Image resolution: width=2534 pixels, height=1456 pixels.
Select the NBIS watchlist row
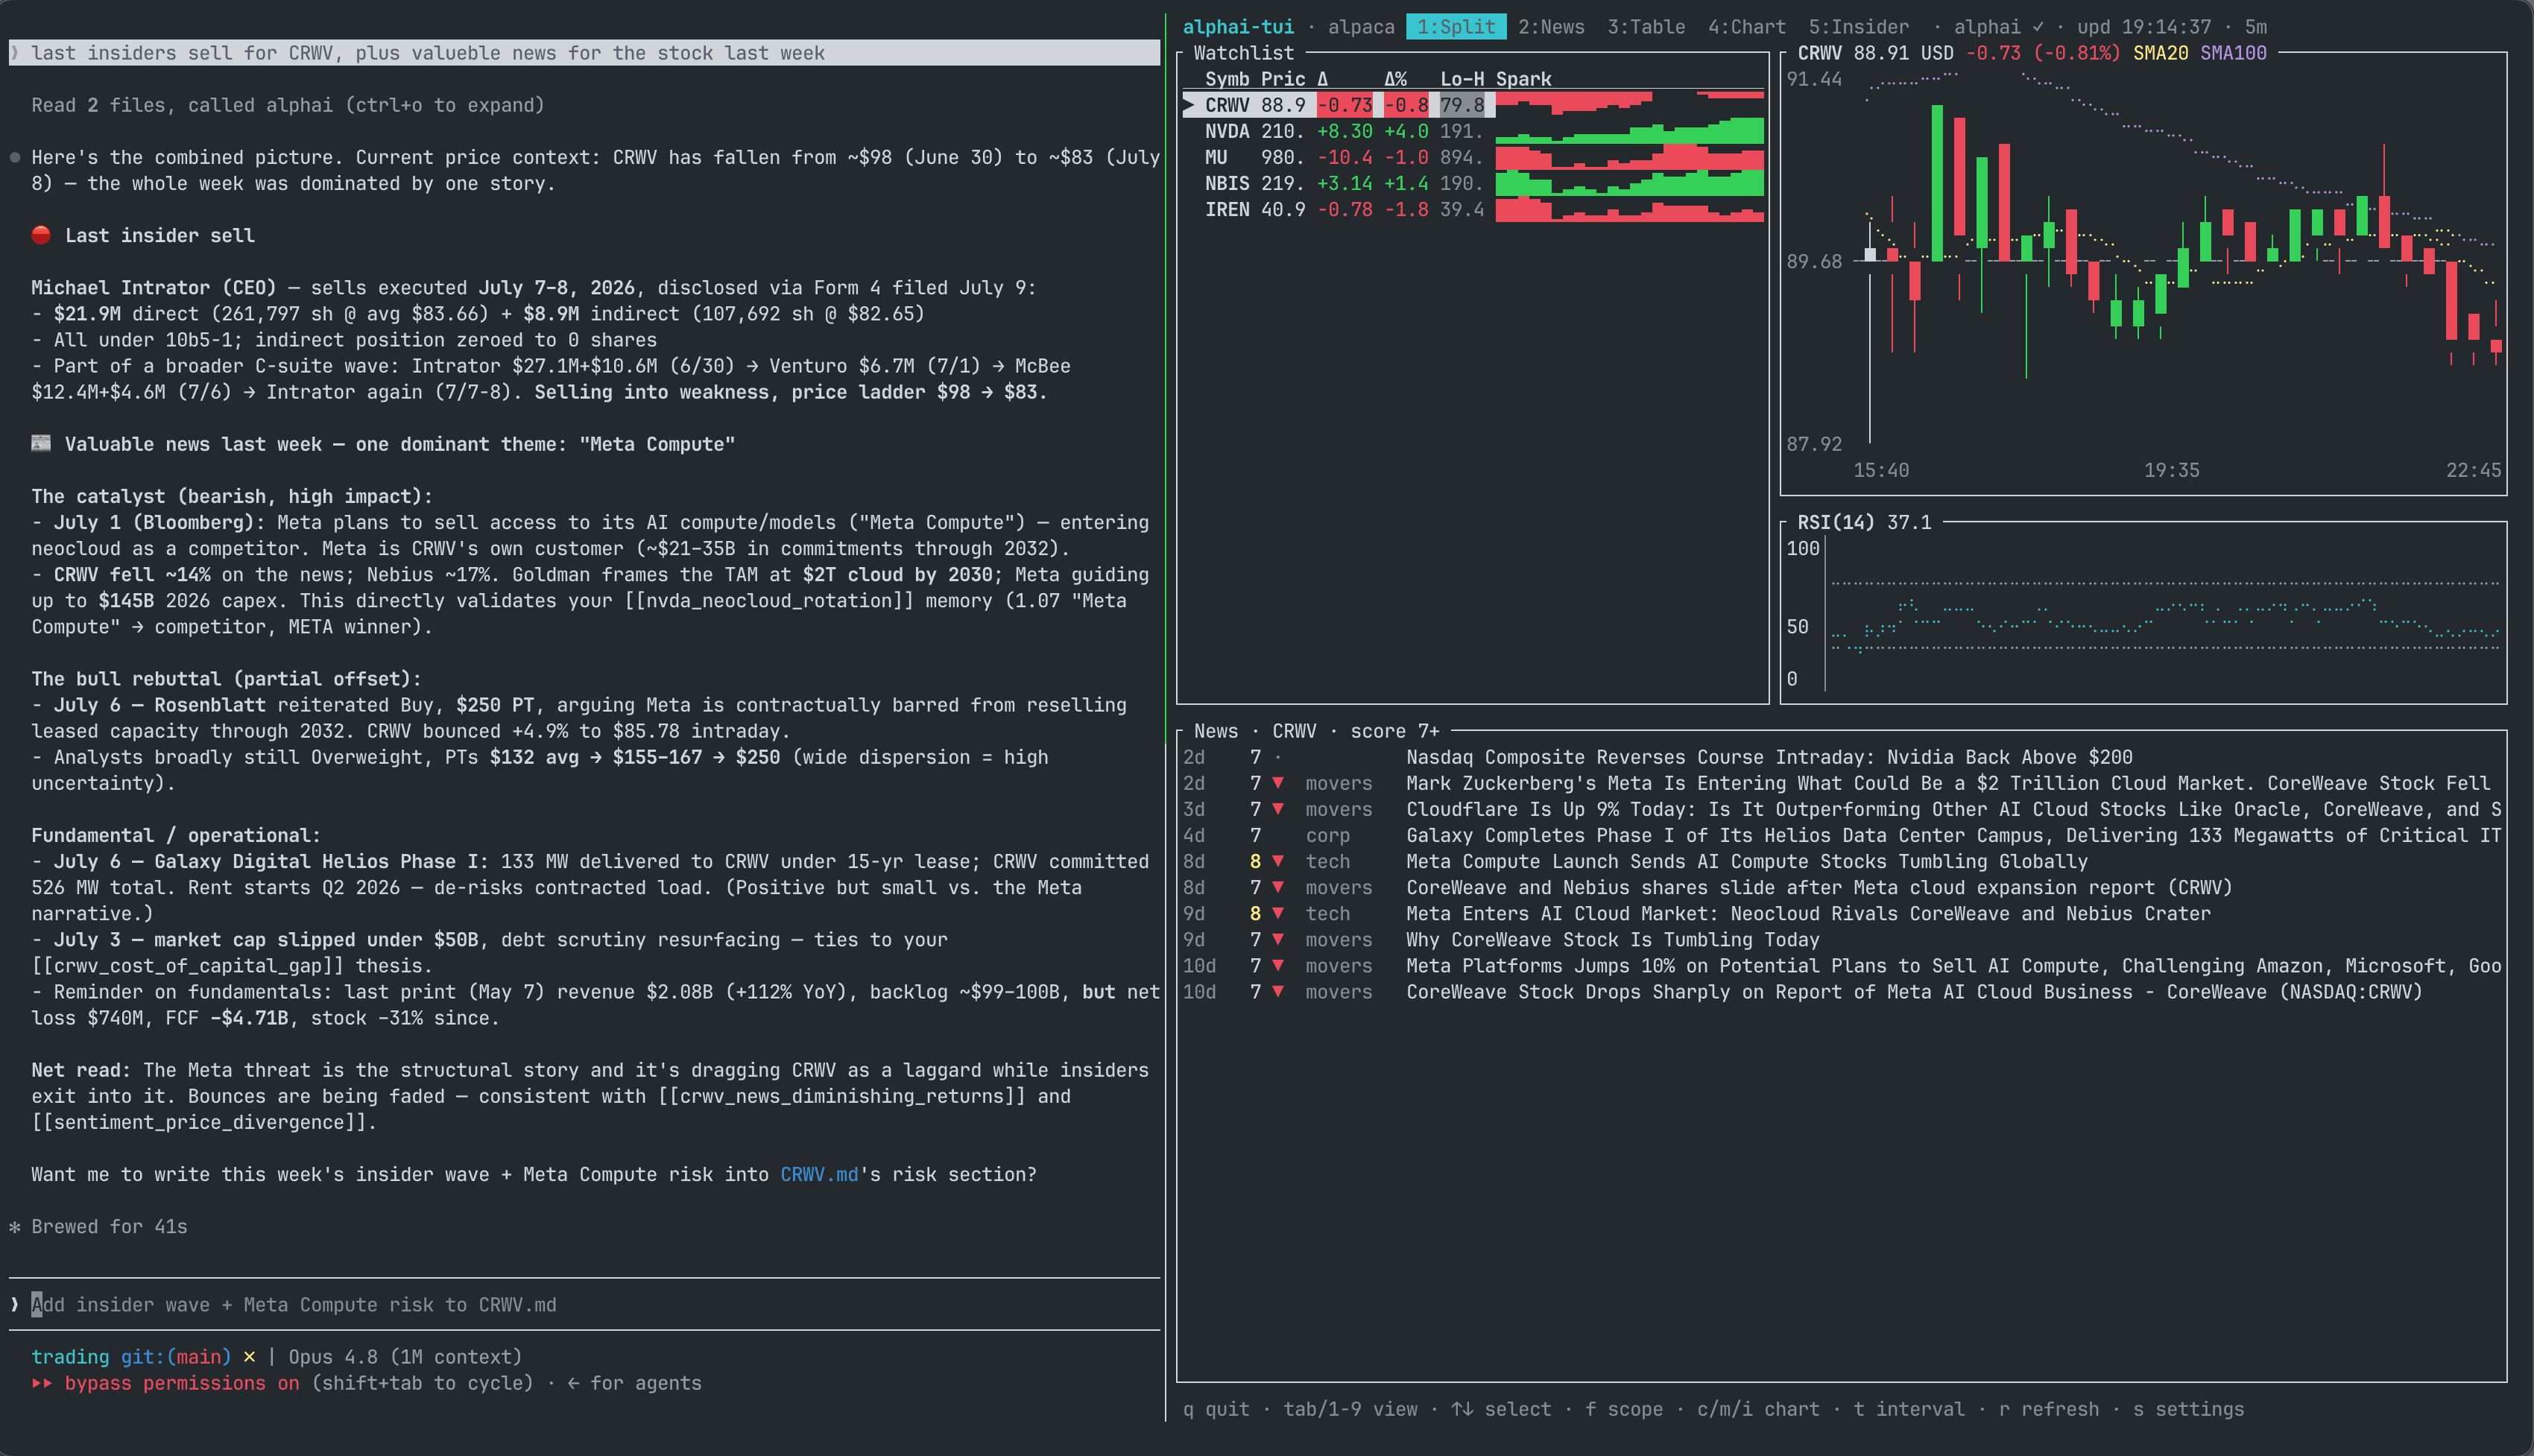1472,183
